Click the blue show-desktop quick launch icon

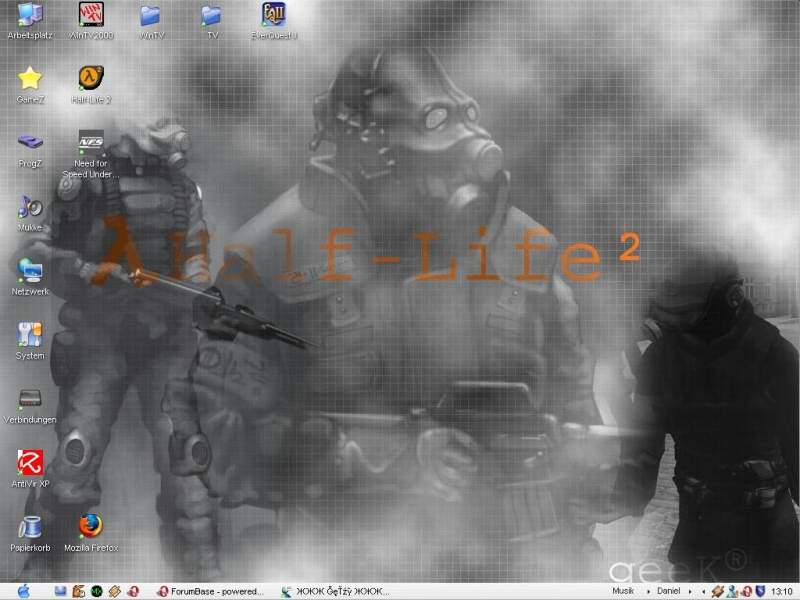(60, 591)
